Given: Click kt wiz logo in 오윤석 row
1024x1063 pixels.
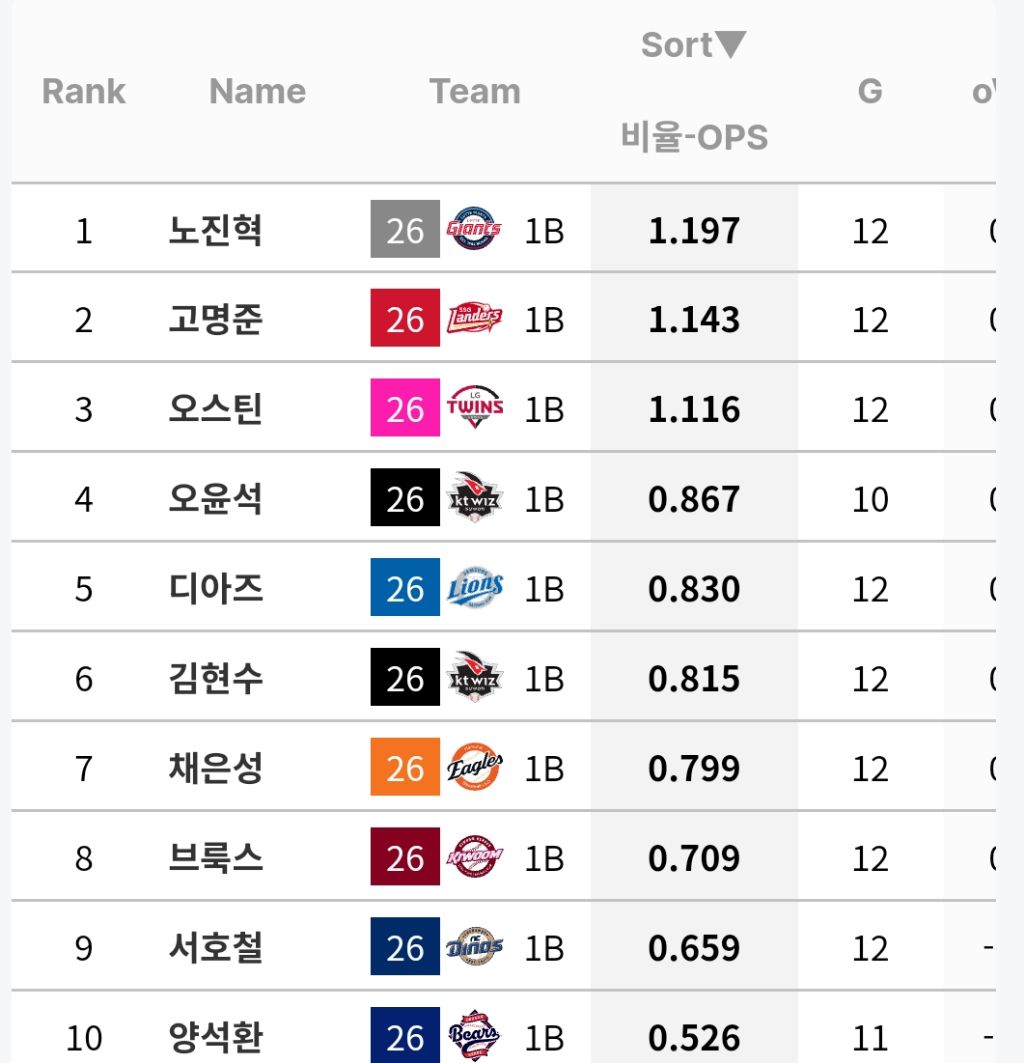Looking at the screenshot, I should point(474,498).
